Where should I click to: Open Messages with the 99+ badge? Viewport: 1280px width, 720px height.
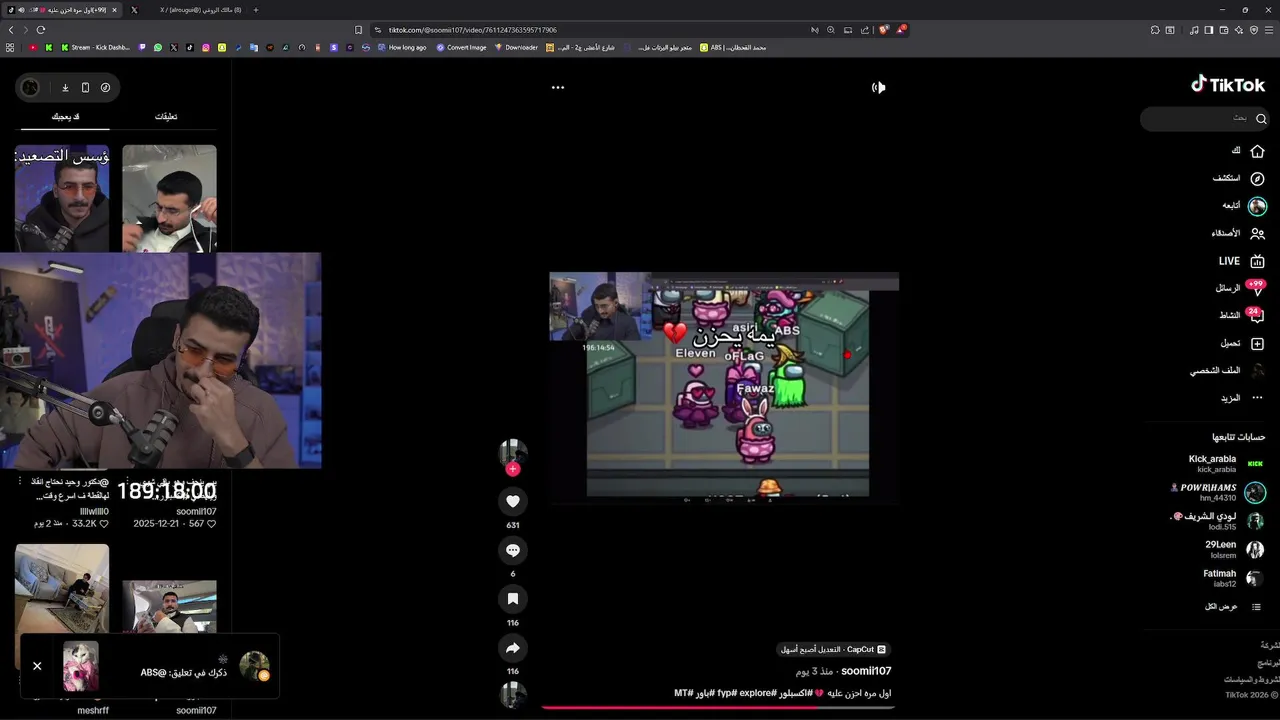click(x=1240, y=288)
